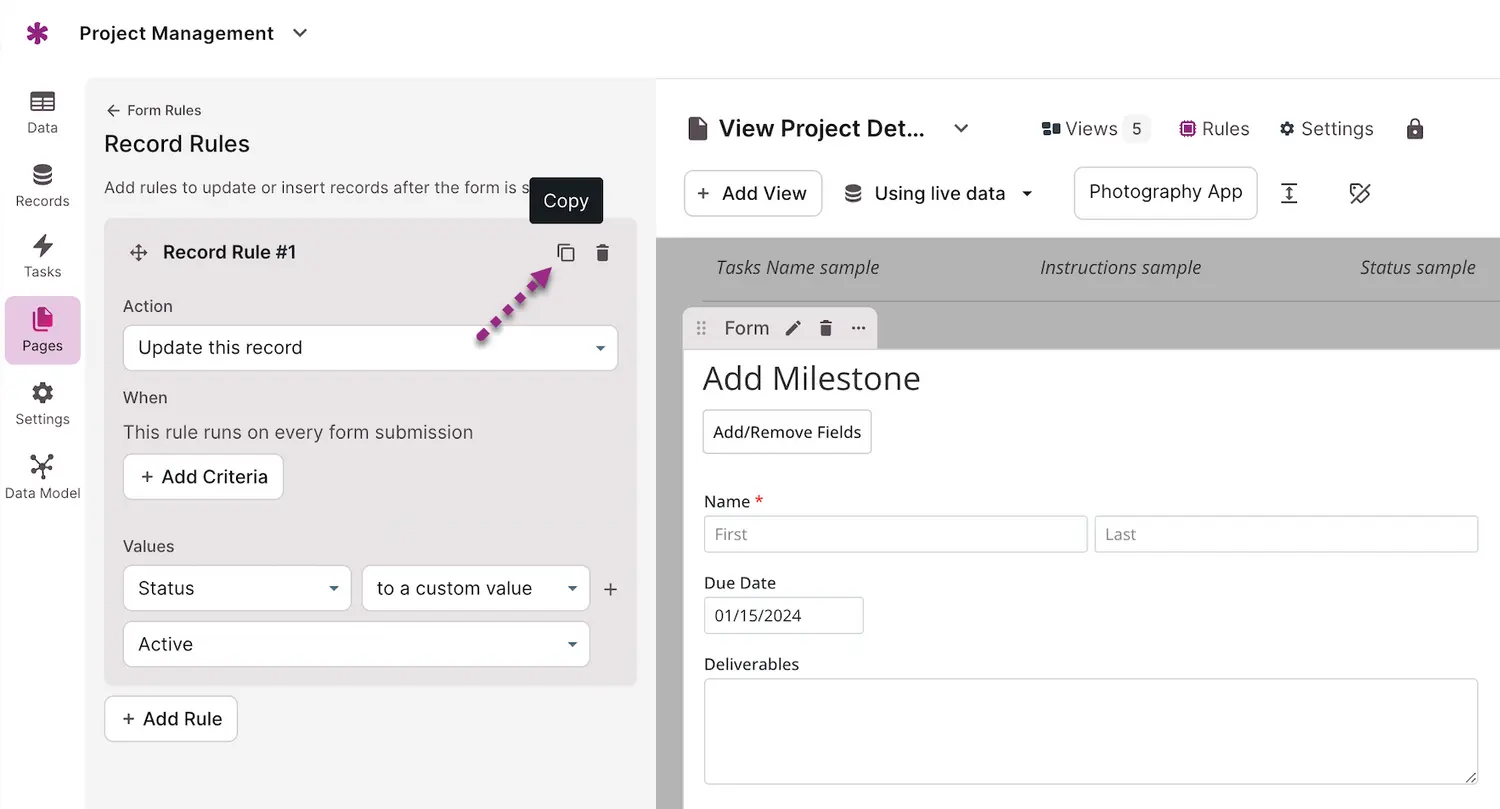Click the Copy icon for Record Rule #1

coord(566,253)
